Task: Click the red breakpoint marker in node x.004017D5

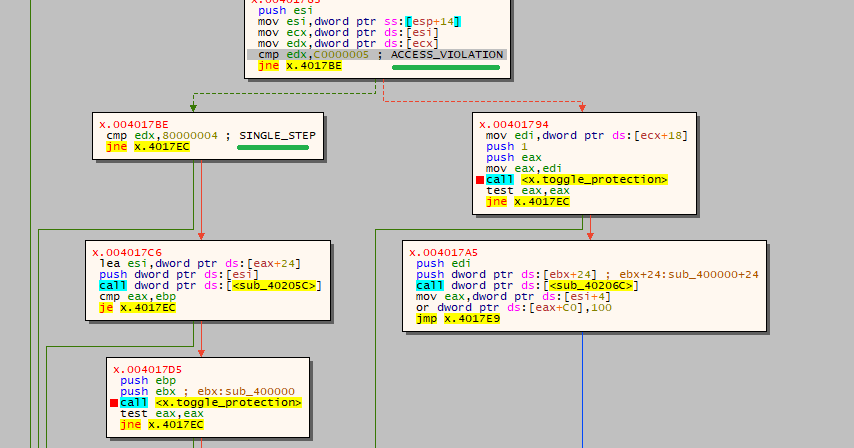Action: tap(114, 403)
